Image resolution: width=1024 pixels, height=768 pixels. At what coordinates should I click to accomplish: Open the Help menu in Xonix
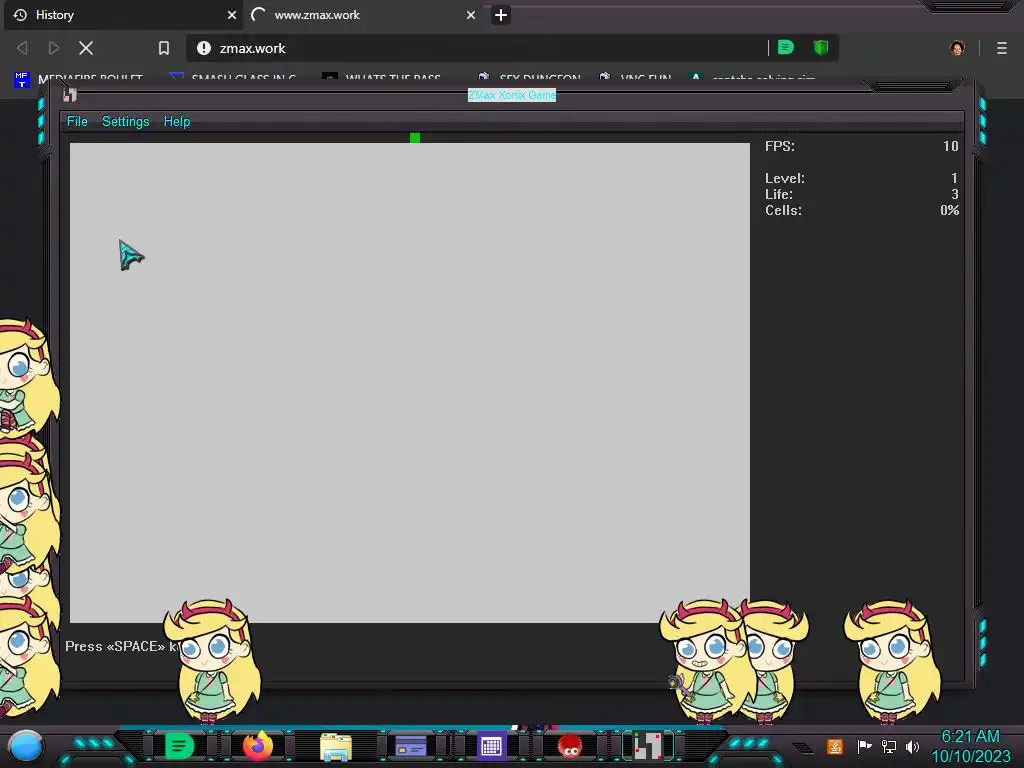tap(176, 121)
